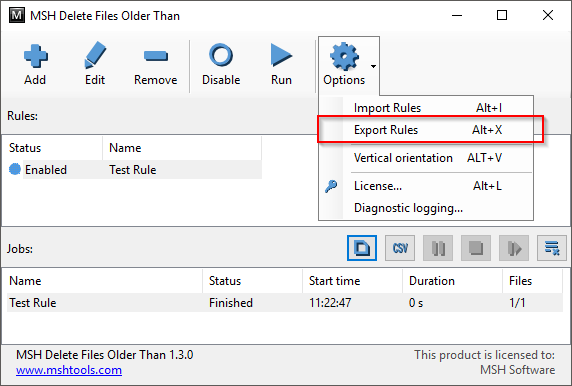Click the Remove minus icon

coord(156,56)
